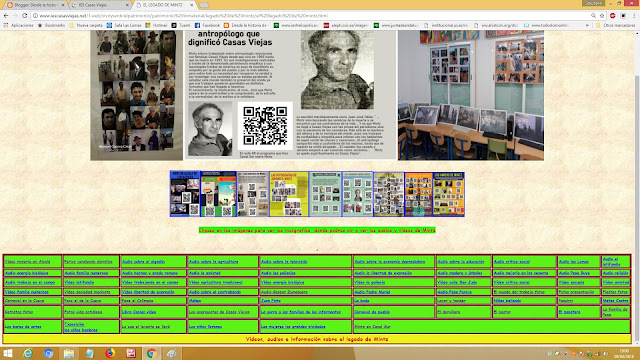Bookmark this page with the star icon
This screenshot has width=640, height=360.
click(602, 16)
